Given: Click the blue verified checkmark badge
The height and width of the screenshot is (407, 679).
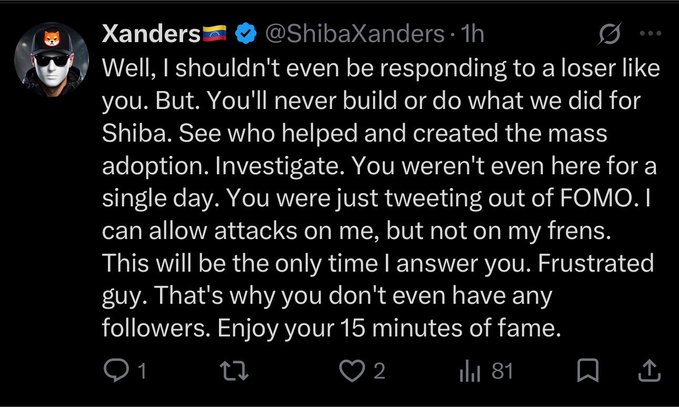Looking at the screenshot, I should tap(246, 33).
